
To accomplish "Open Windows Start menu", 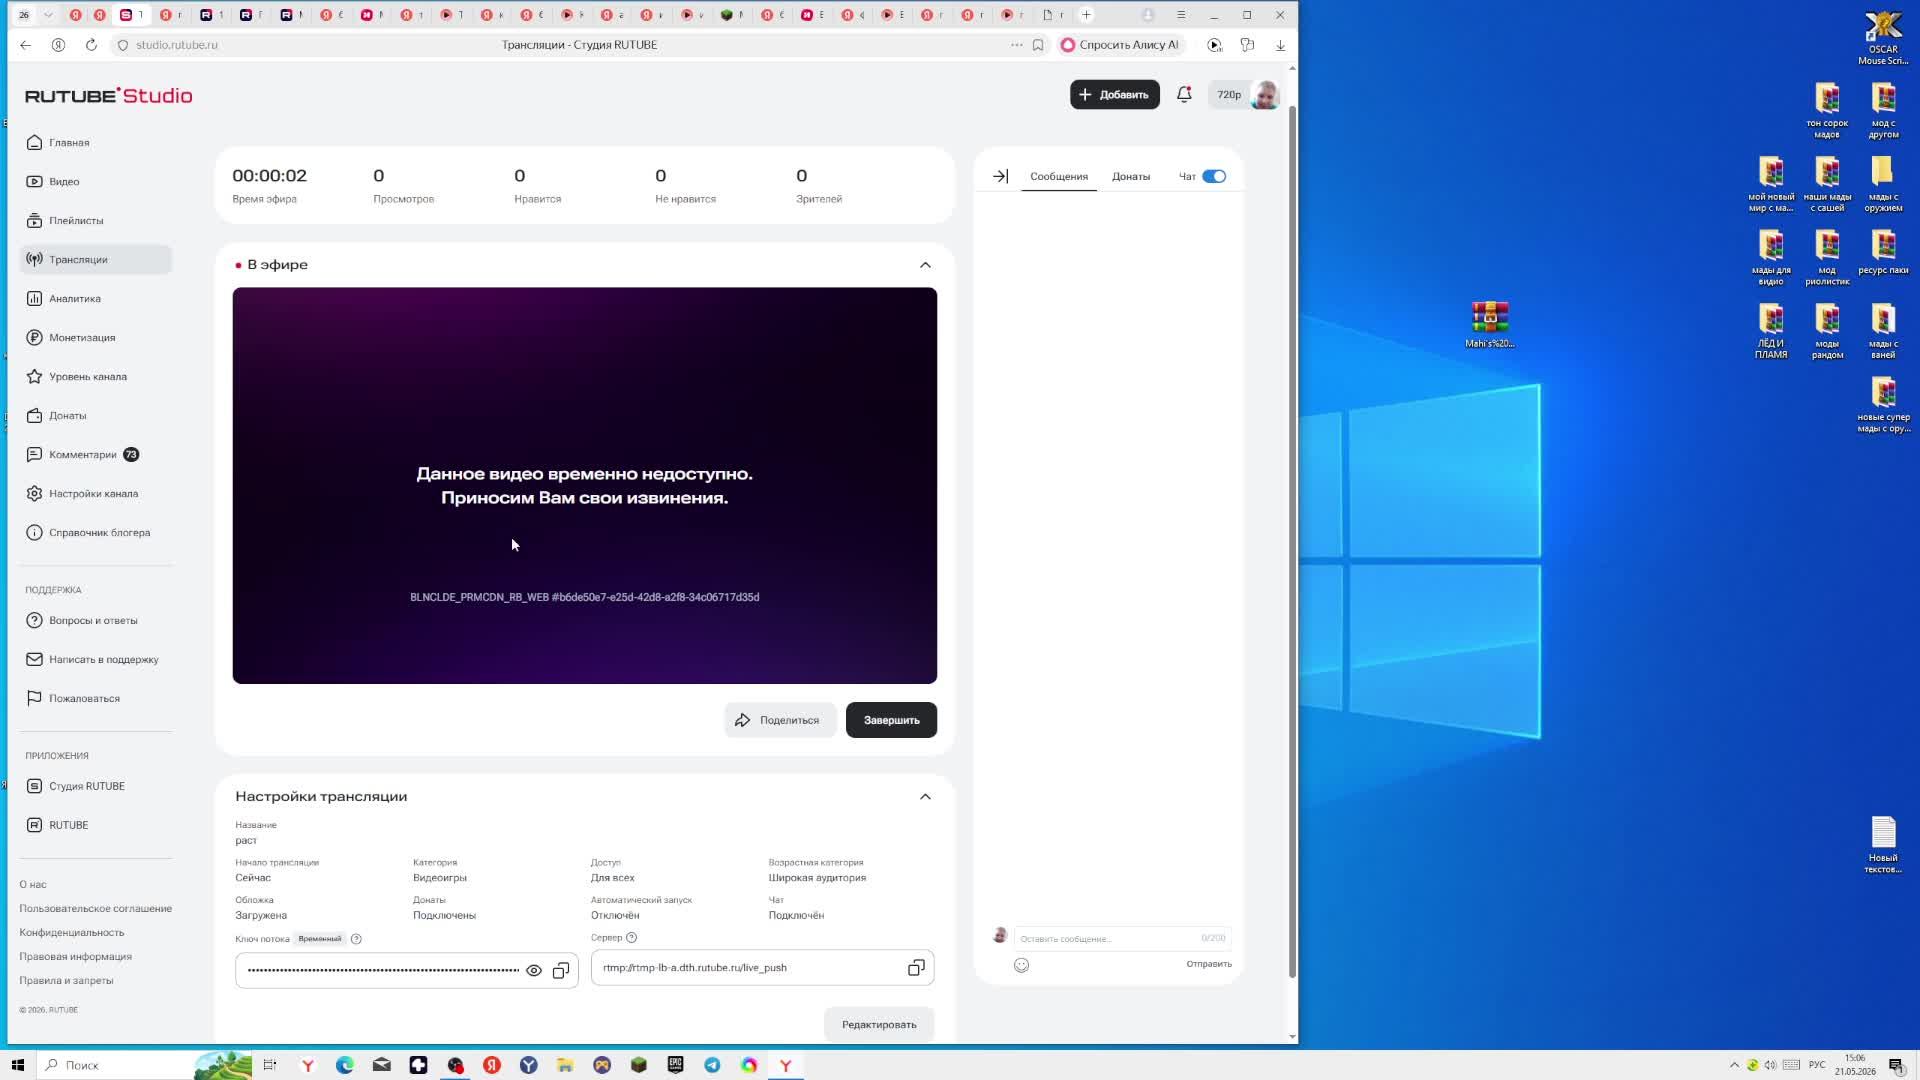I will (x=17, y=1065).
